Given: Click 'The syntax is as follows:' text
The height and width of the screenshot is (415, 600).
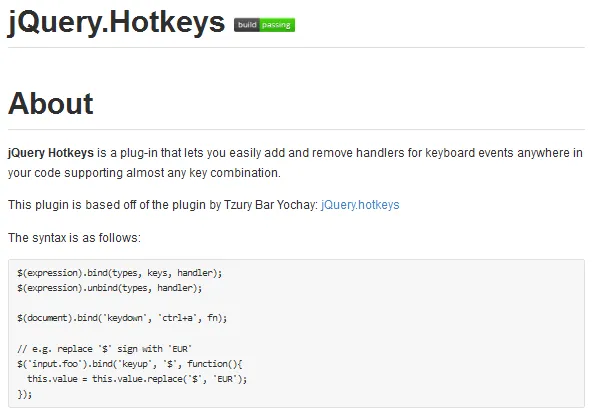Looking at the screenshot, I should (x=74, y=238).
